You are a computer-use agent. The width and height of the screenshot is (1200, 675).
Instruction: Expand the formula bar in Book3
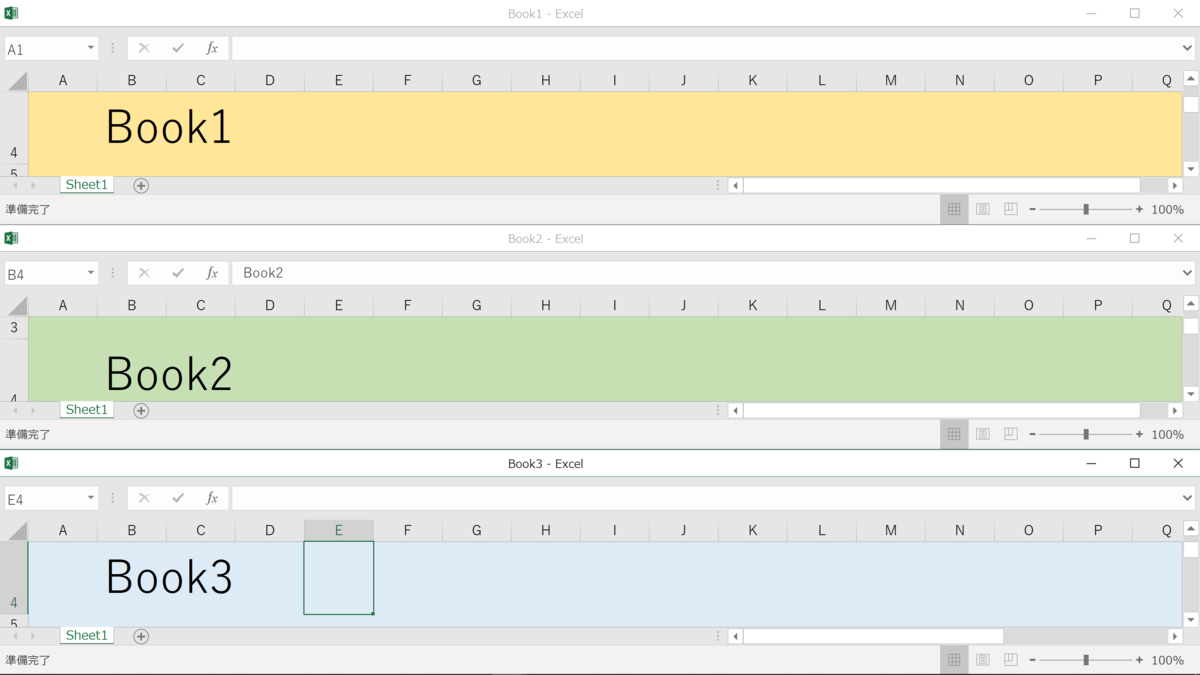pos(1187,498)
